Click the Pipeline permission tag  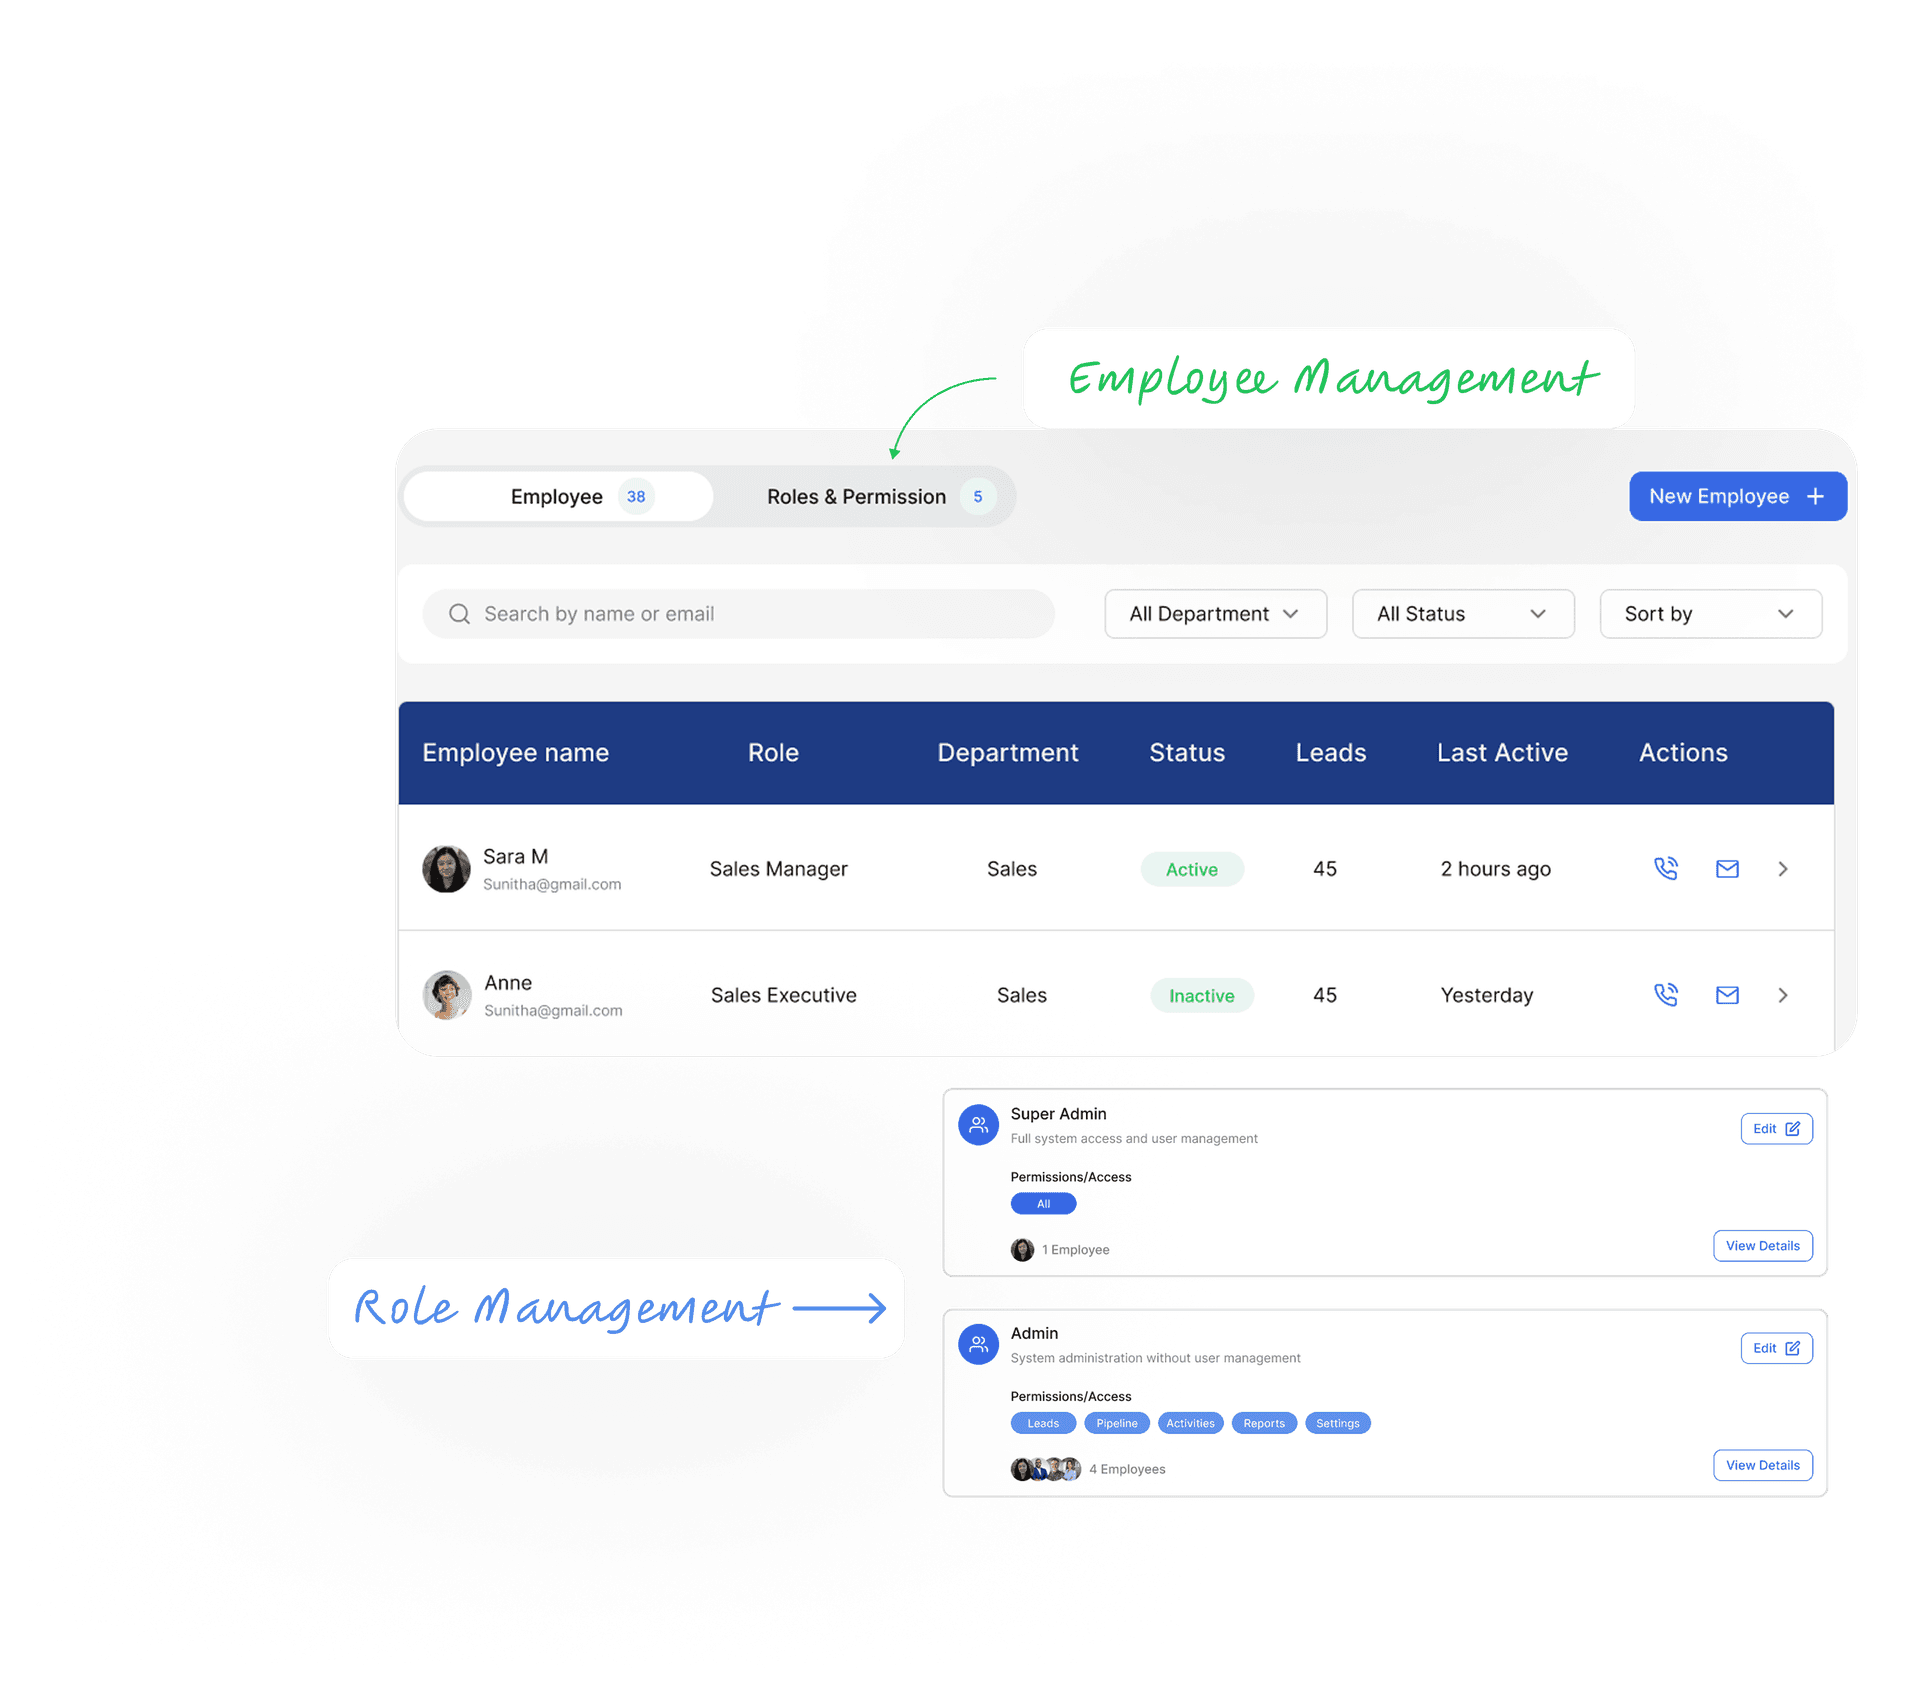click(1116, 1423)
